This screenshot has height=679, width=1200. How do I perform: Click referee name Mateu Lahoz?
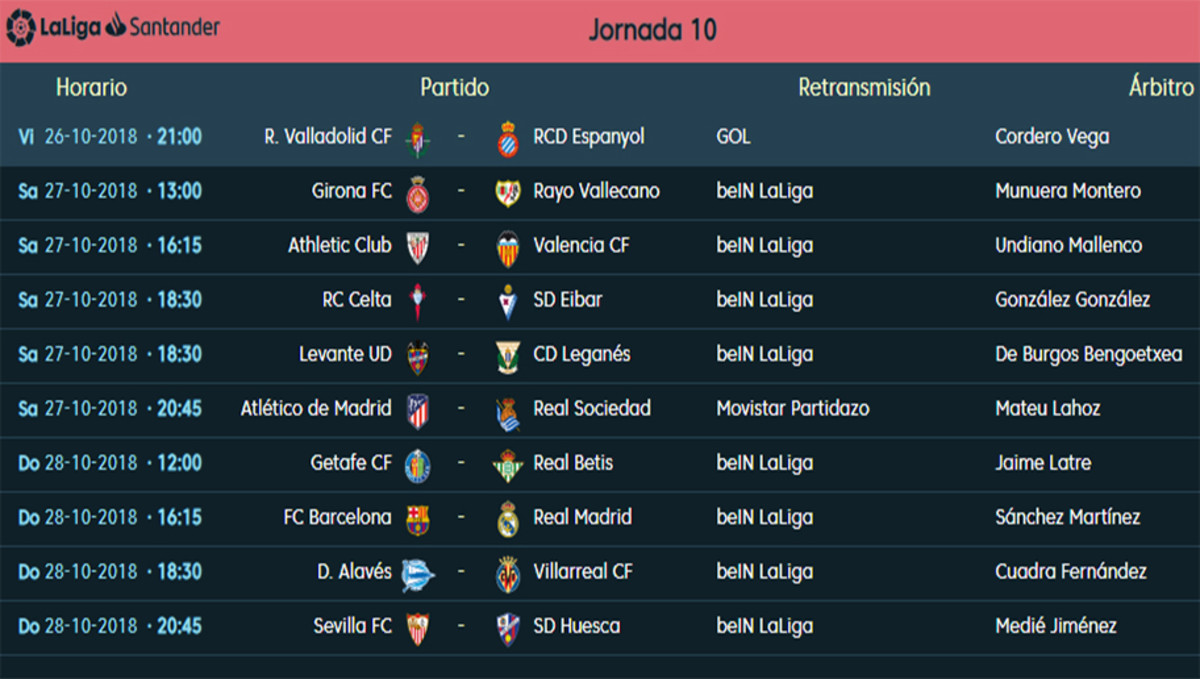[x=1047, y=408]
